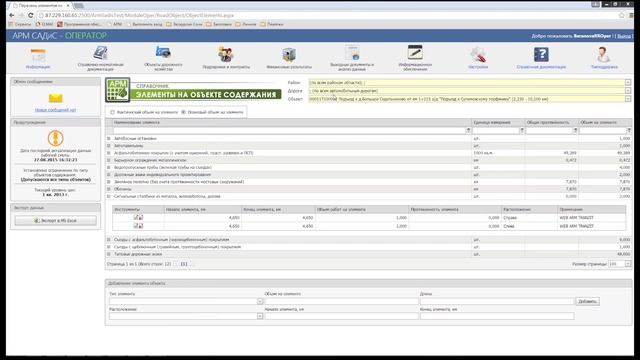
Task: Click the Добавить button
Action: (x=587, y=301)
